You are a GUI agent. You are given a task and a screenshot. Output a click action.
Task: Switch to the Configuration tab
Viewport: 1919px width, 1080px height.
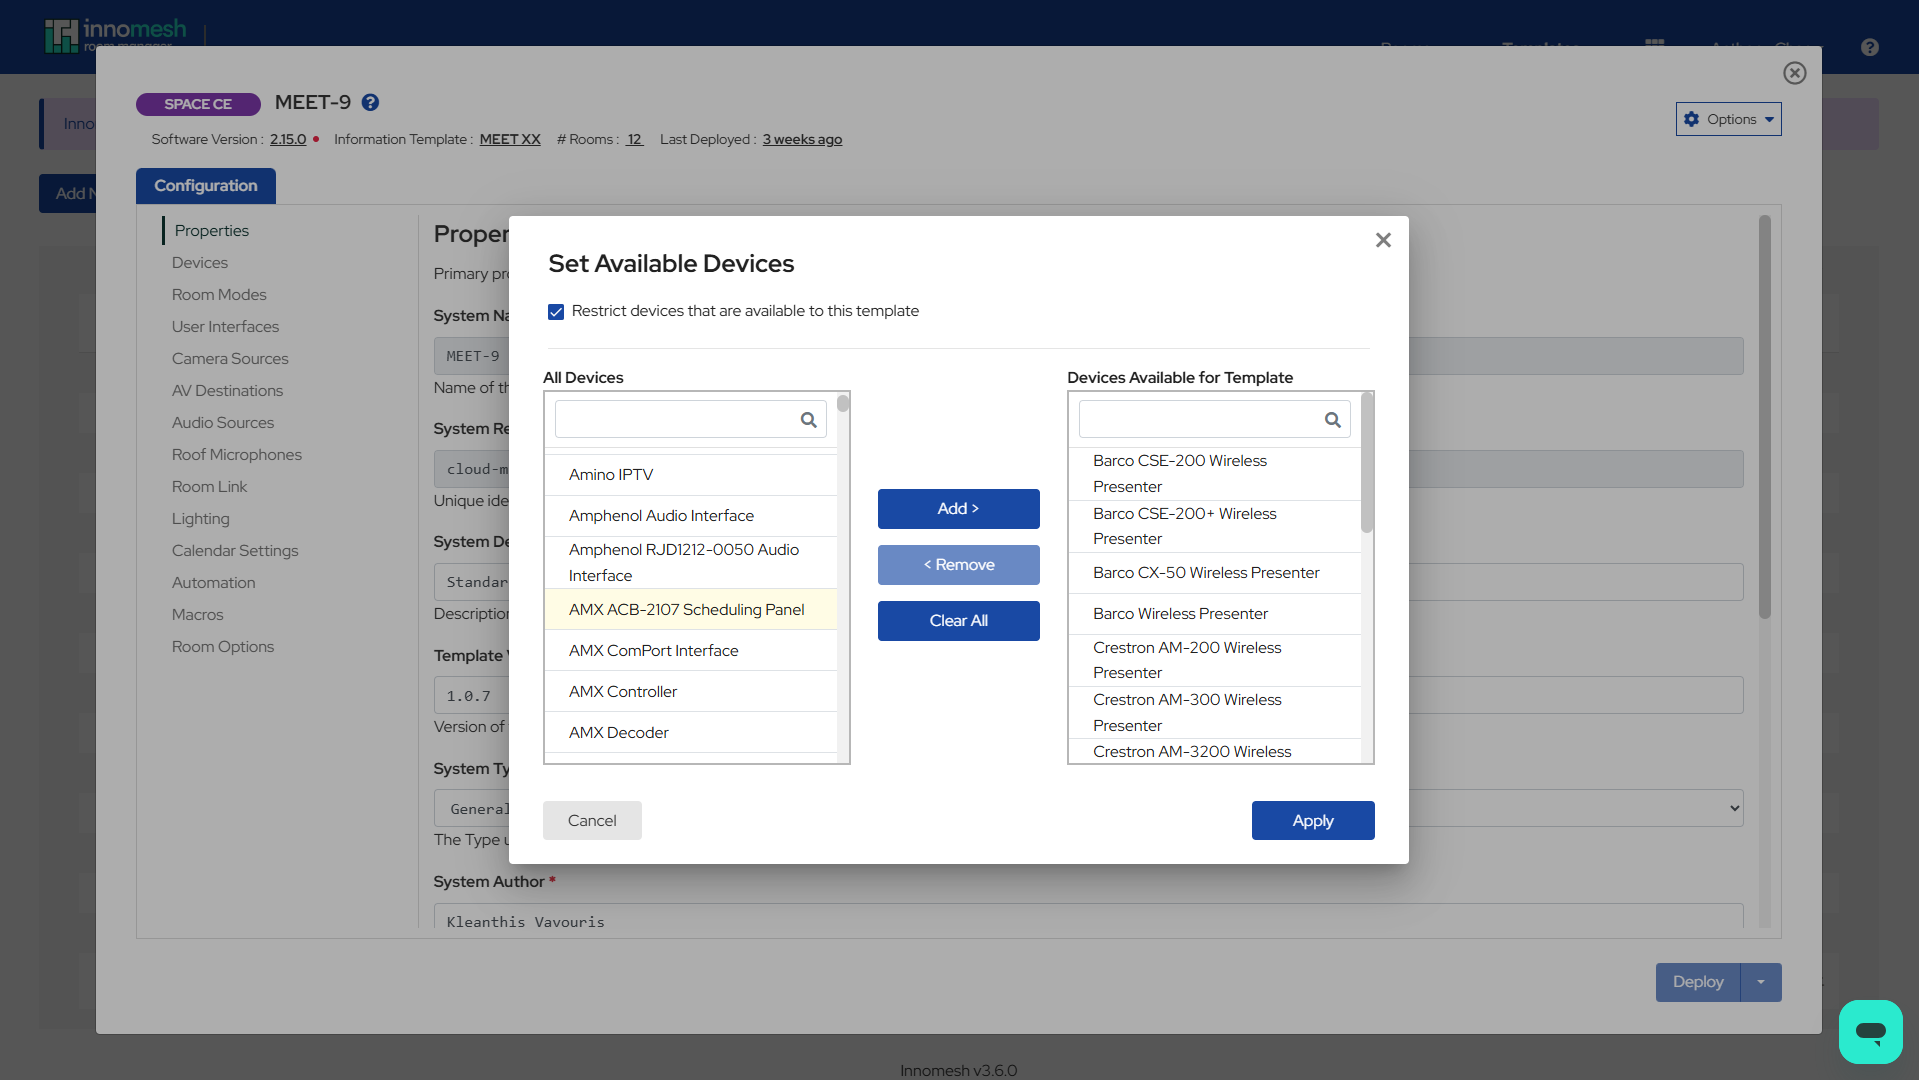point(205,186)
